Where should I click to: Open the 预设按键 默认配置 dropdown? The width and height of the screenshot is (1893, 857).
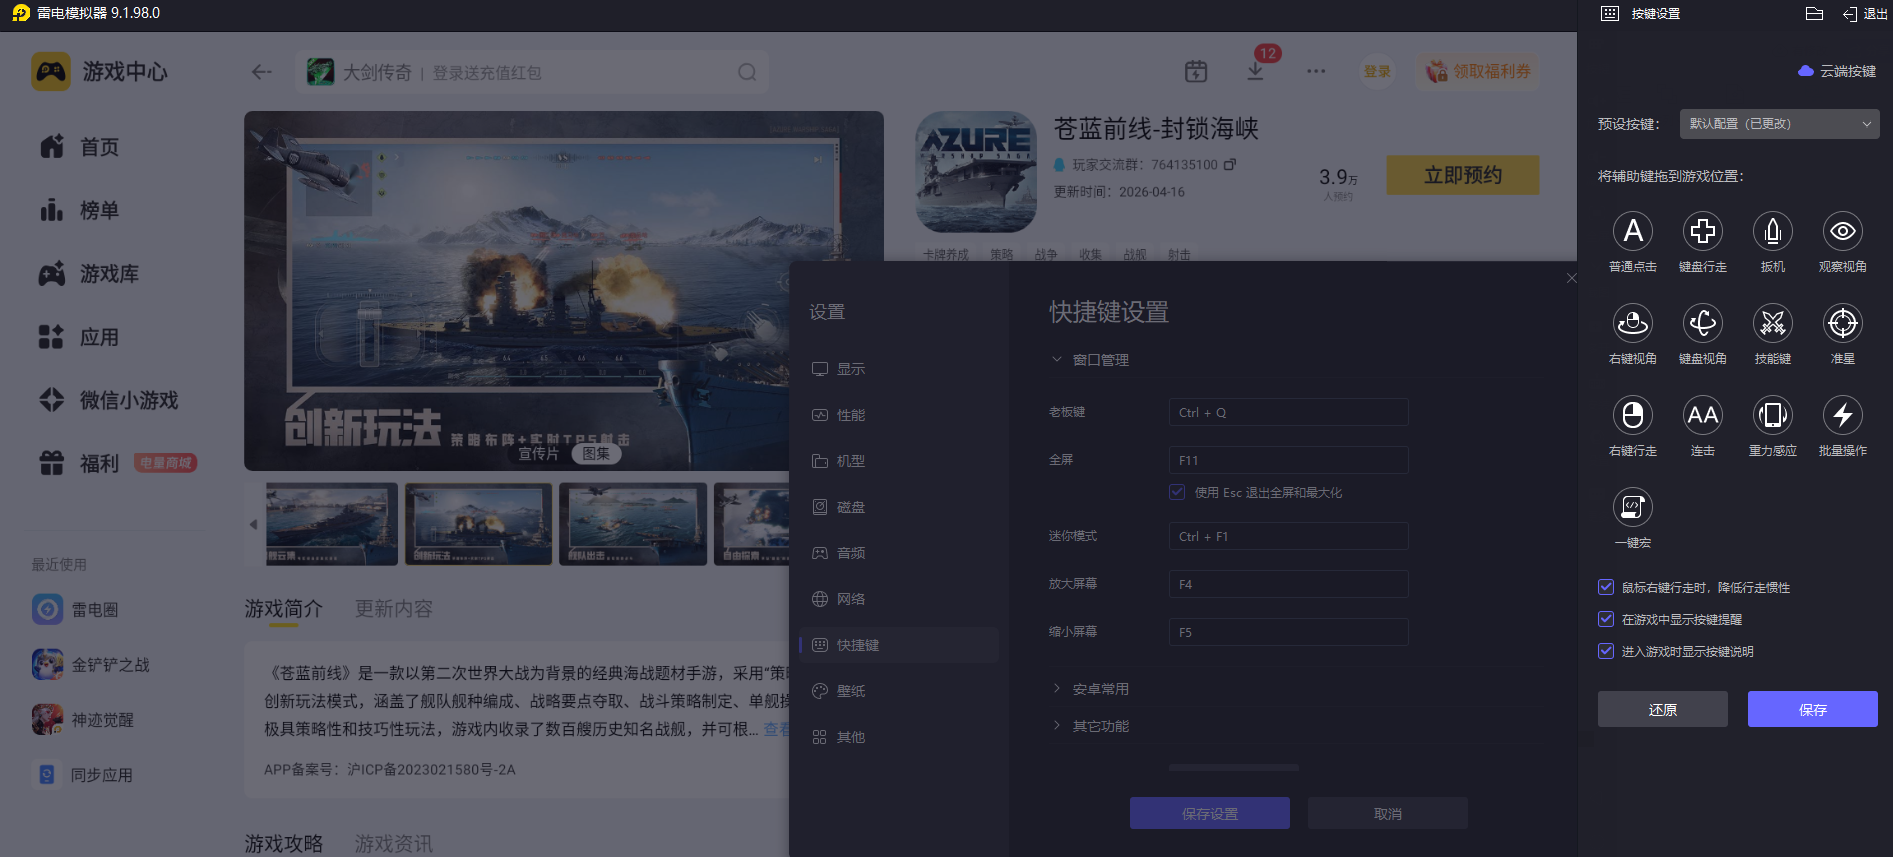click(1779, 124)
